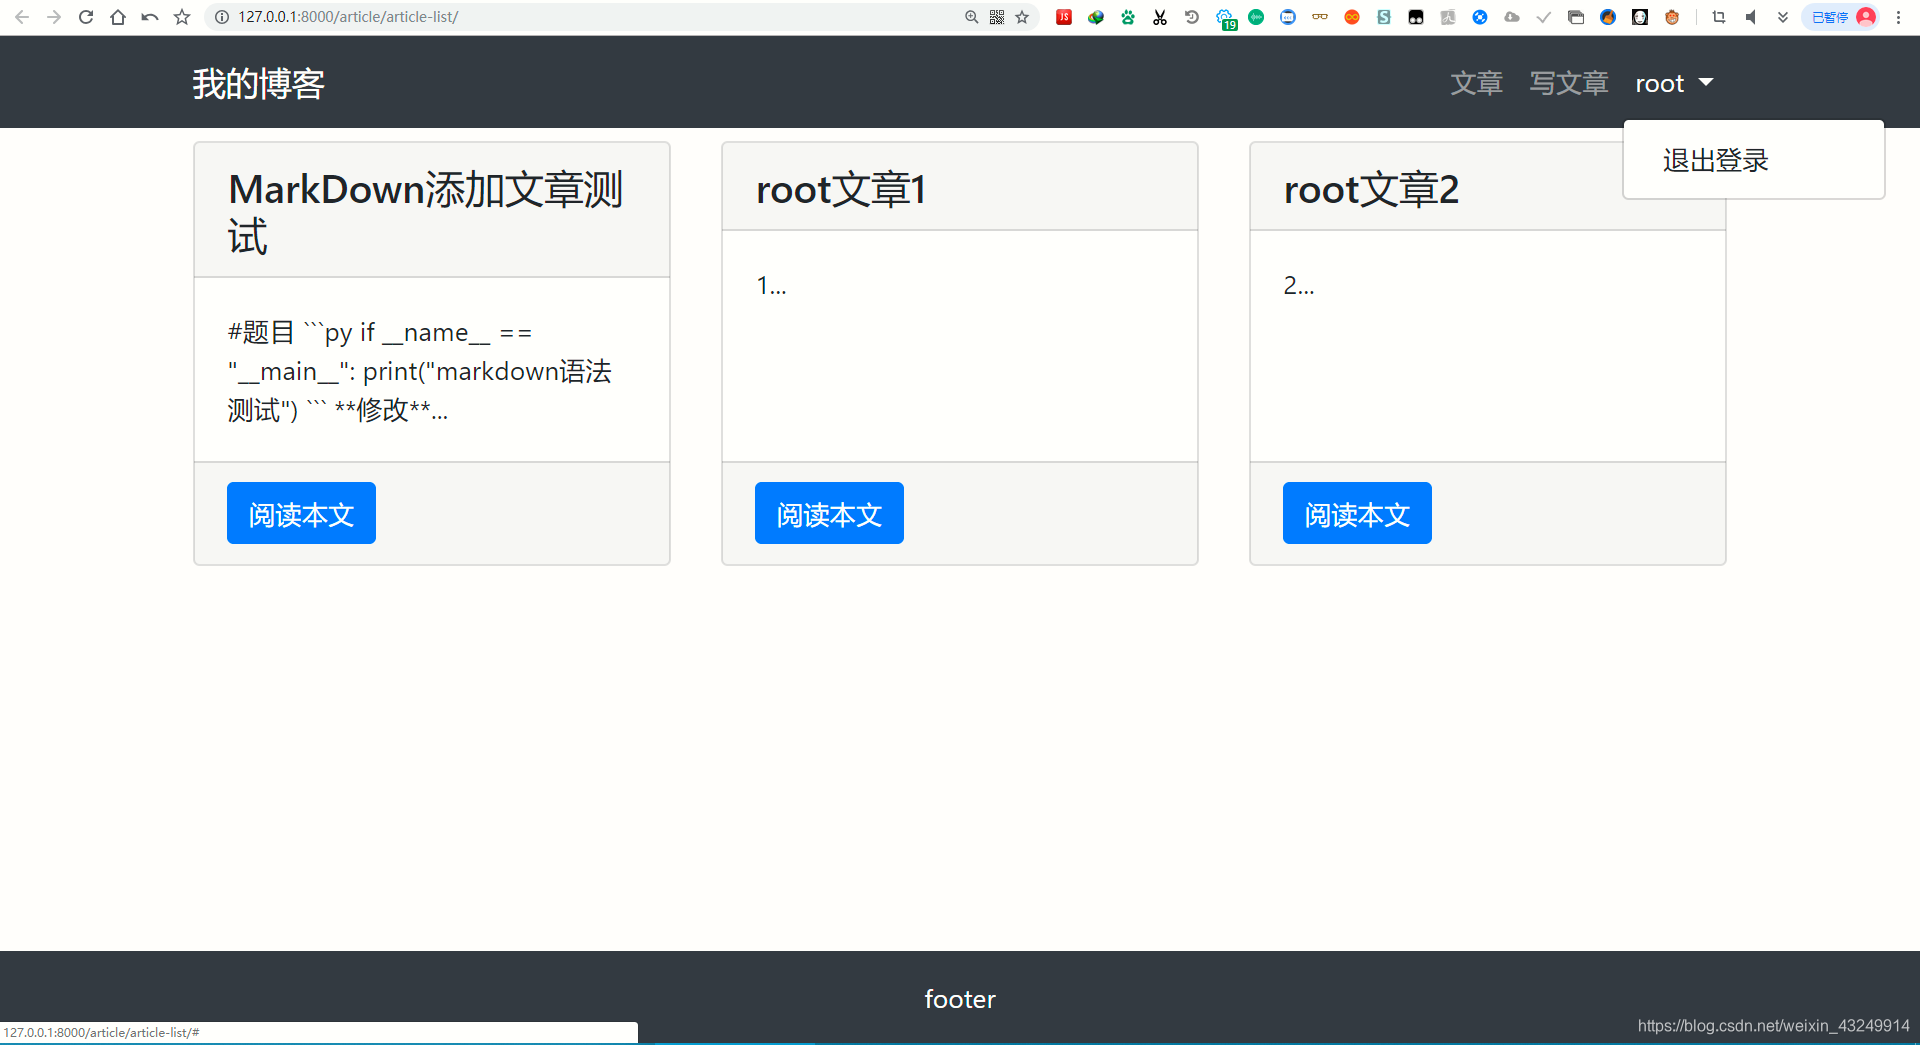Open the red JS extension icon
Screen dimensions: 1920x1045
pyautogui.click(x=1064, y=17)
